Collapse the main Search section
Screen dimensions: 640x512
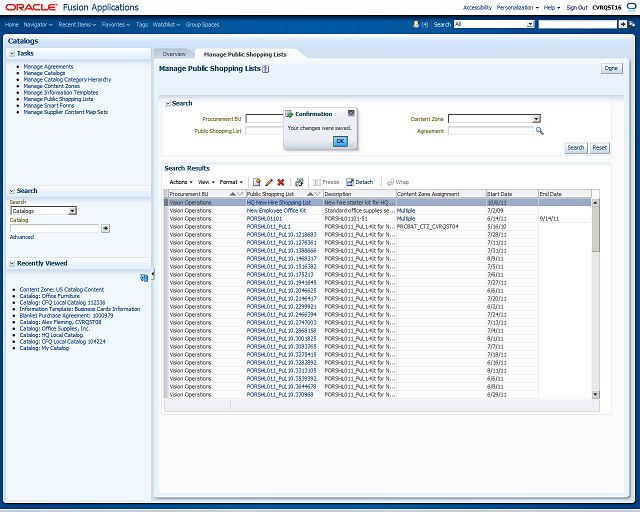(168, 104)
